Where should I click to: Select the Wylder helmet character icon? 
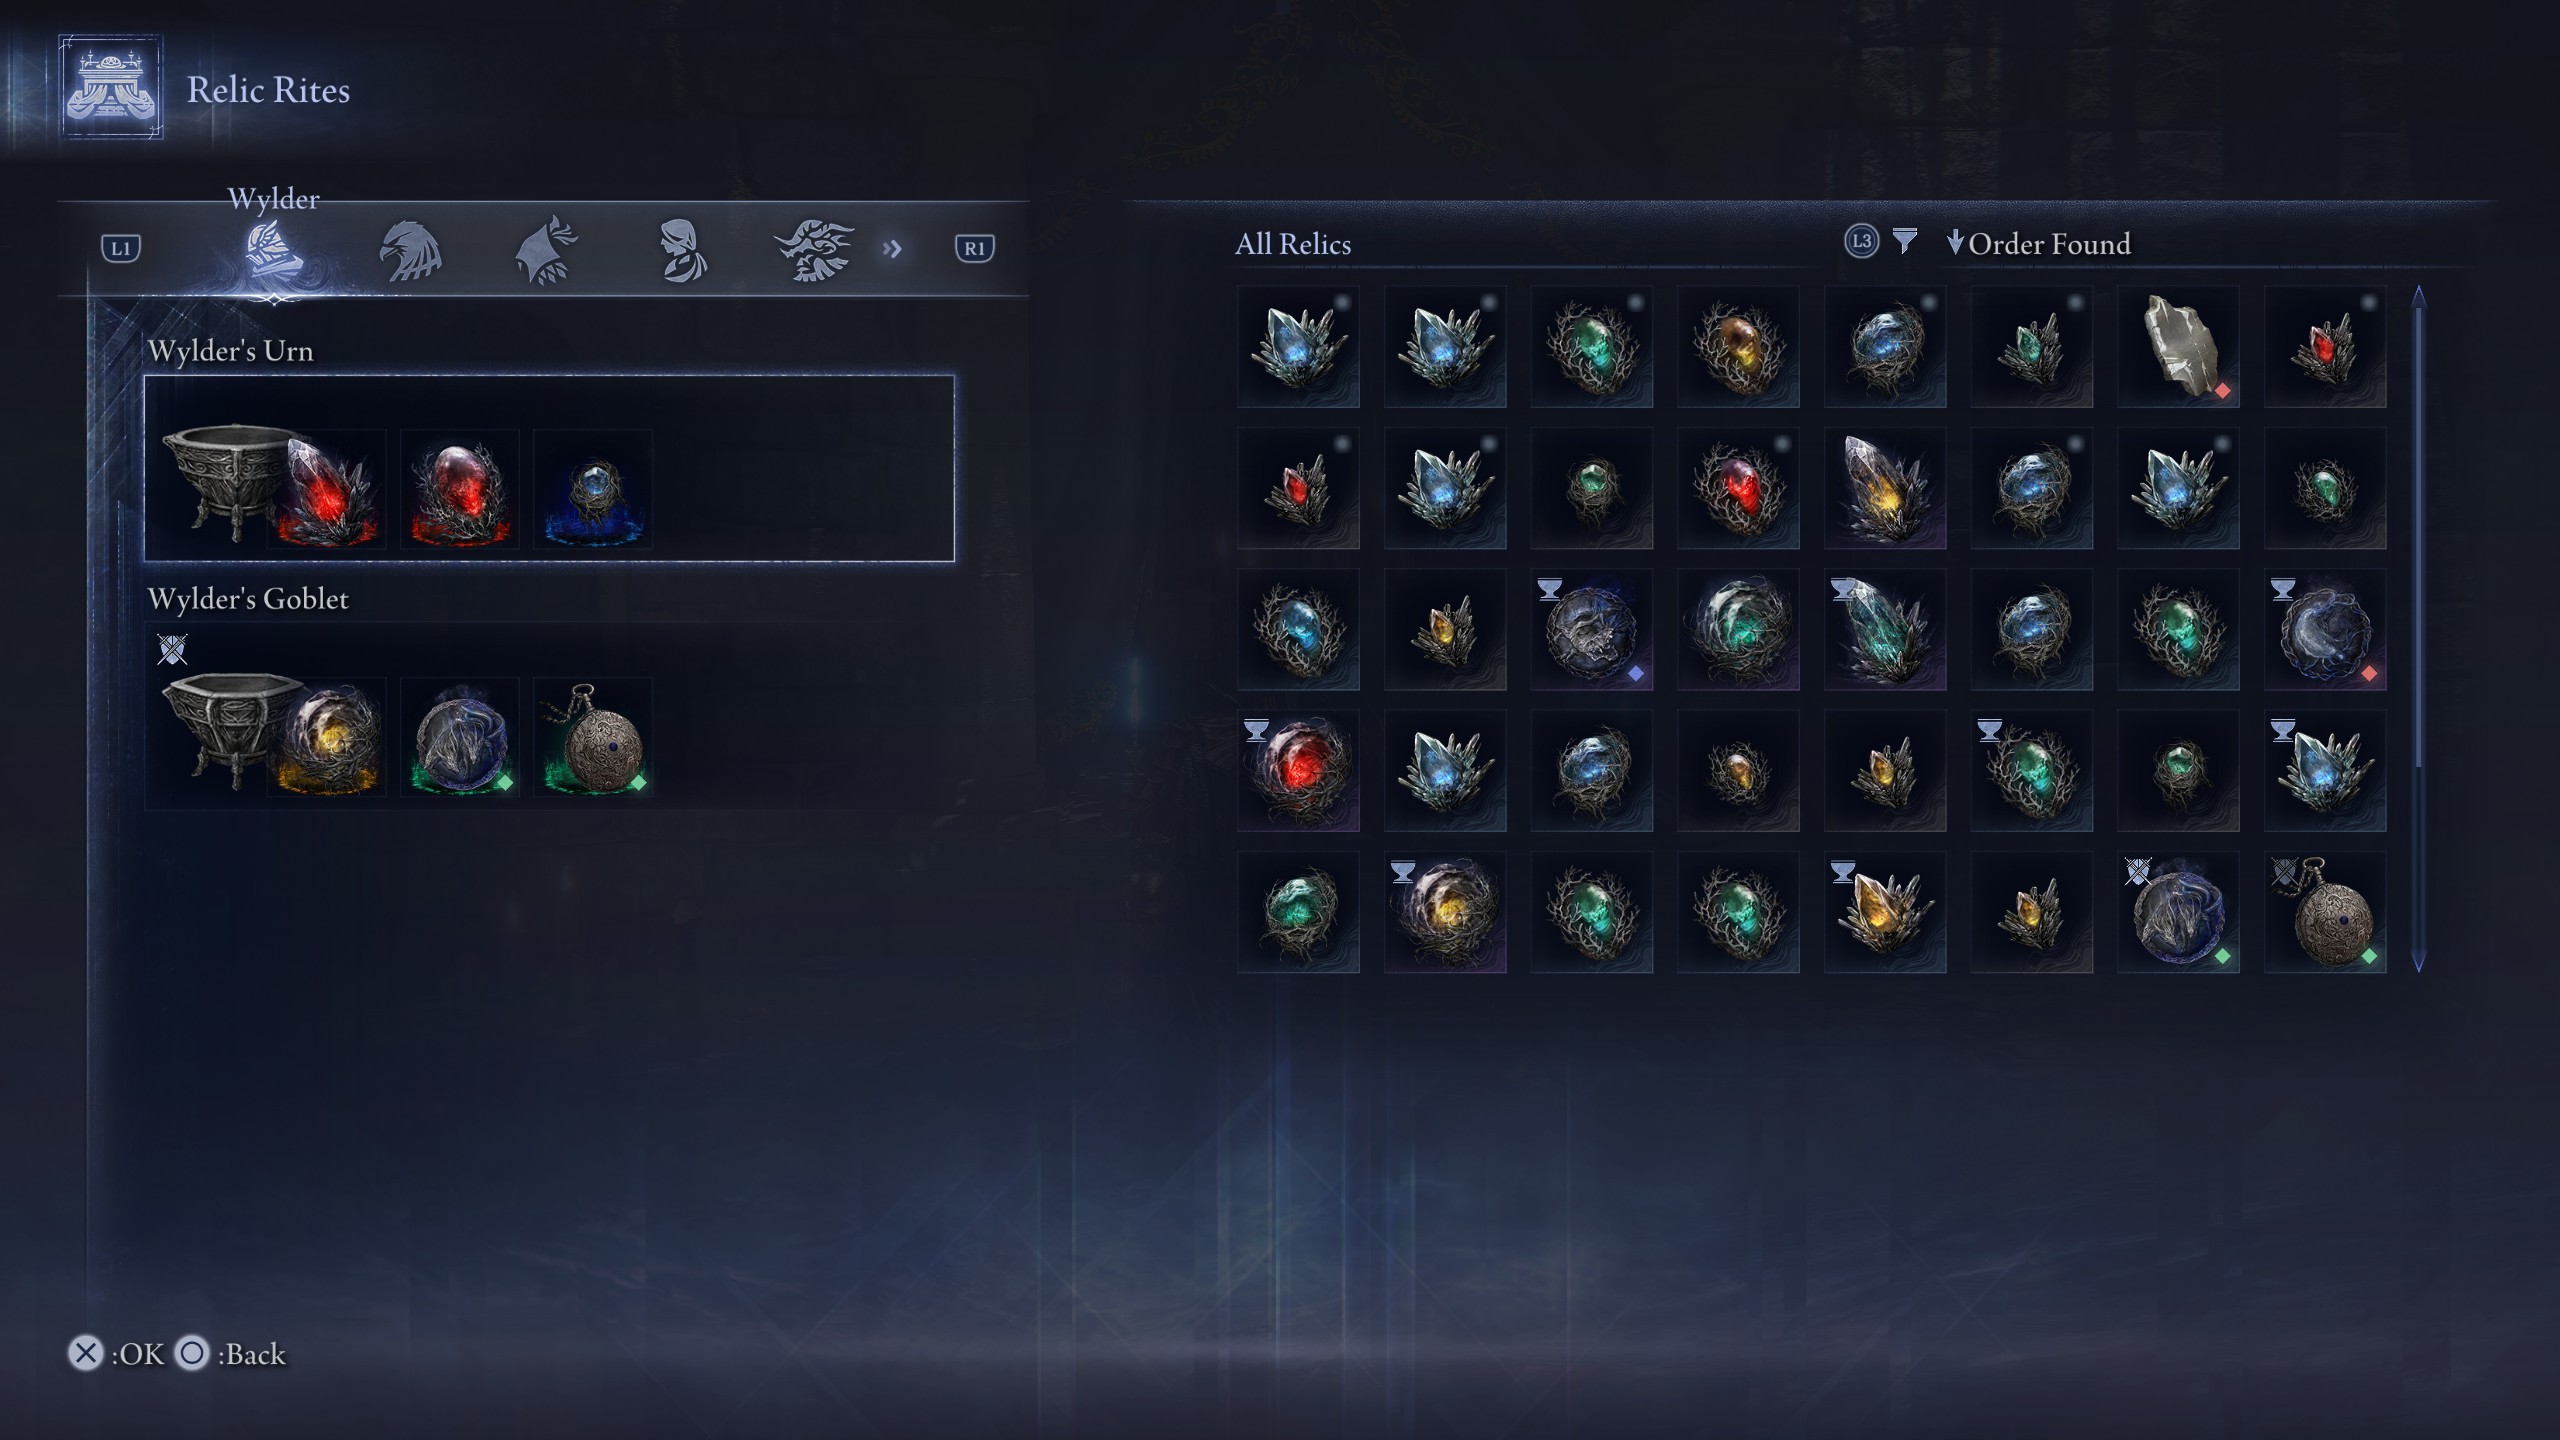[274, 250]
